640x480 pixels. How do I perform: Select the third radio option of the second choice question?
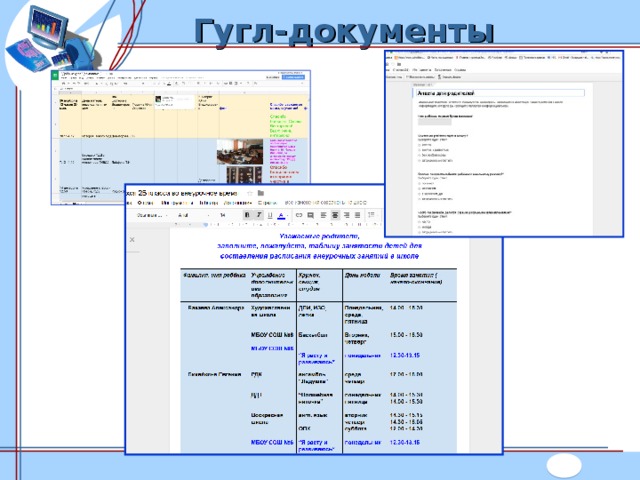tap(420, 194)
